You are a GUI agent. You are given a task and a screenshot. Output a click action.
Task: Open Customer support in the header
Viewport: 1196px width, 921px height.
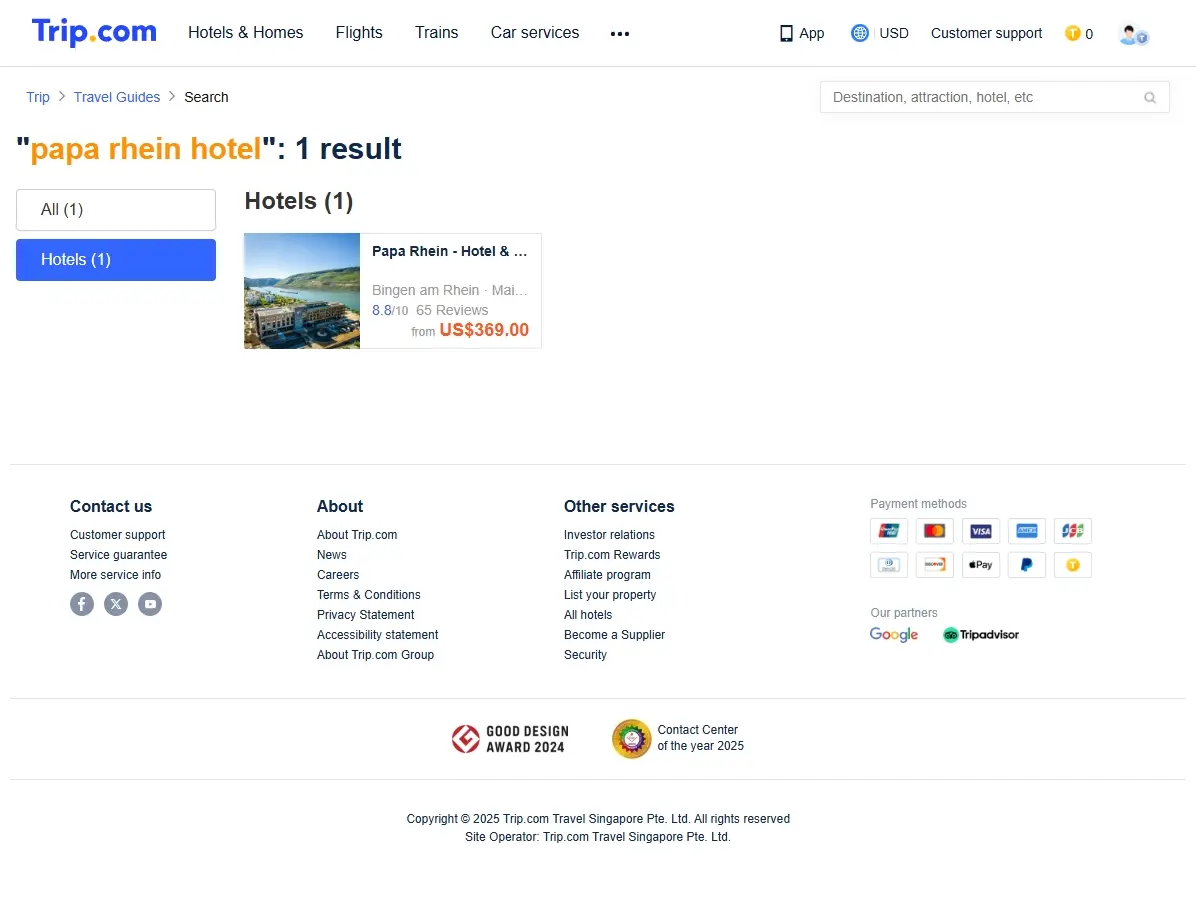pos(986,34)
